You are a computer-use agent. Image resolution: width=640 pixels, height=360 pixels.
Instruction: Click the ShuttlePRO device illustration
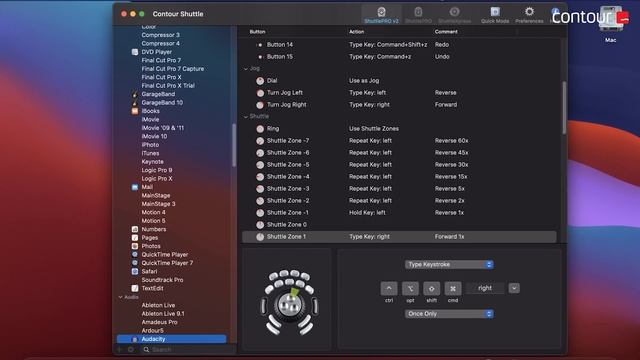[x=289, y=302]
